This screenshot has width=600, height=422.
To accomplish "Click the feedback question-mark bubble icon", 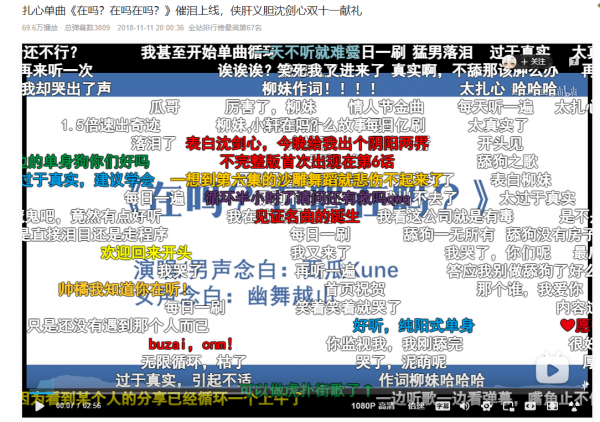I will pos(574,61).
